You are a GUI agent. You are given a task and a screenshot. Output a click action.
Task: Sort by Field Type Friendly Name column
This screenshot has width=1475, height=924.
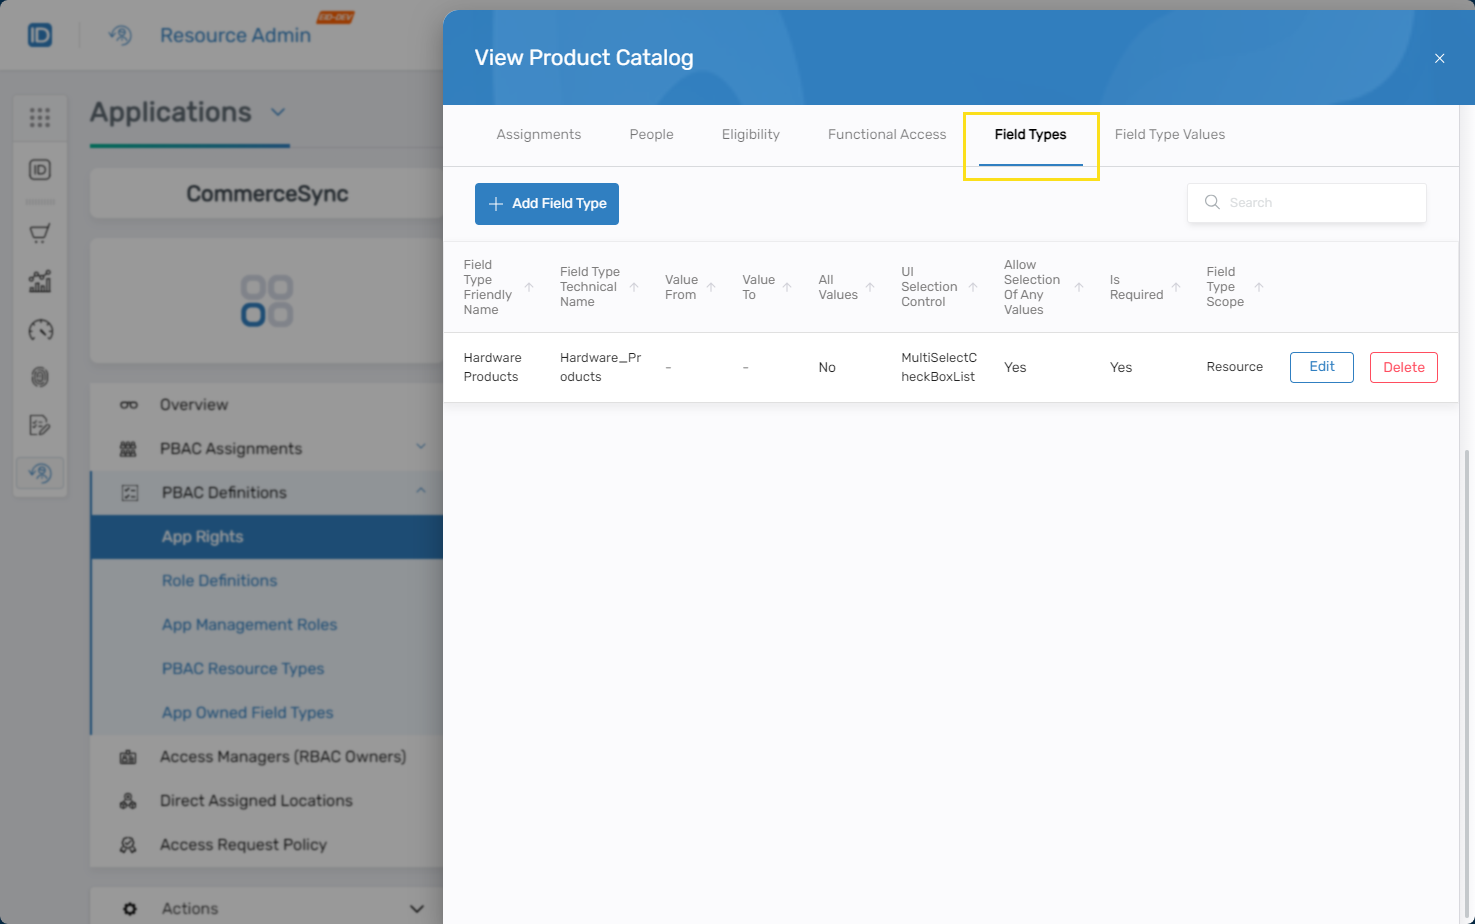tap(529, 288)
